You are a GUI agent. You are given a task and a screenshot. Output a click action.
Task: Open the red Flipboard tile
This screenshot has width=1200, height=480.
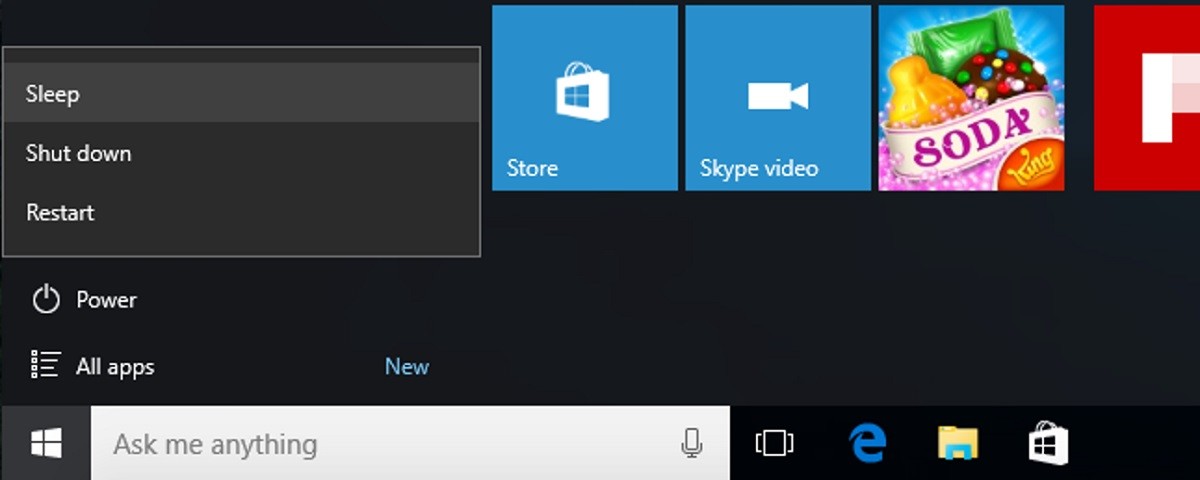pos(1146,97)
